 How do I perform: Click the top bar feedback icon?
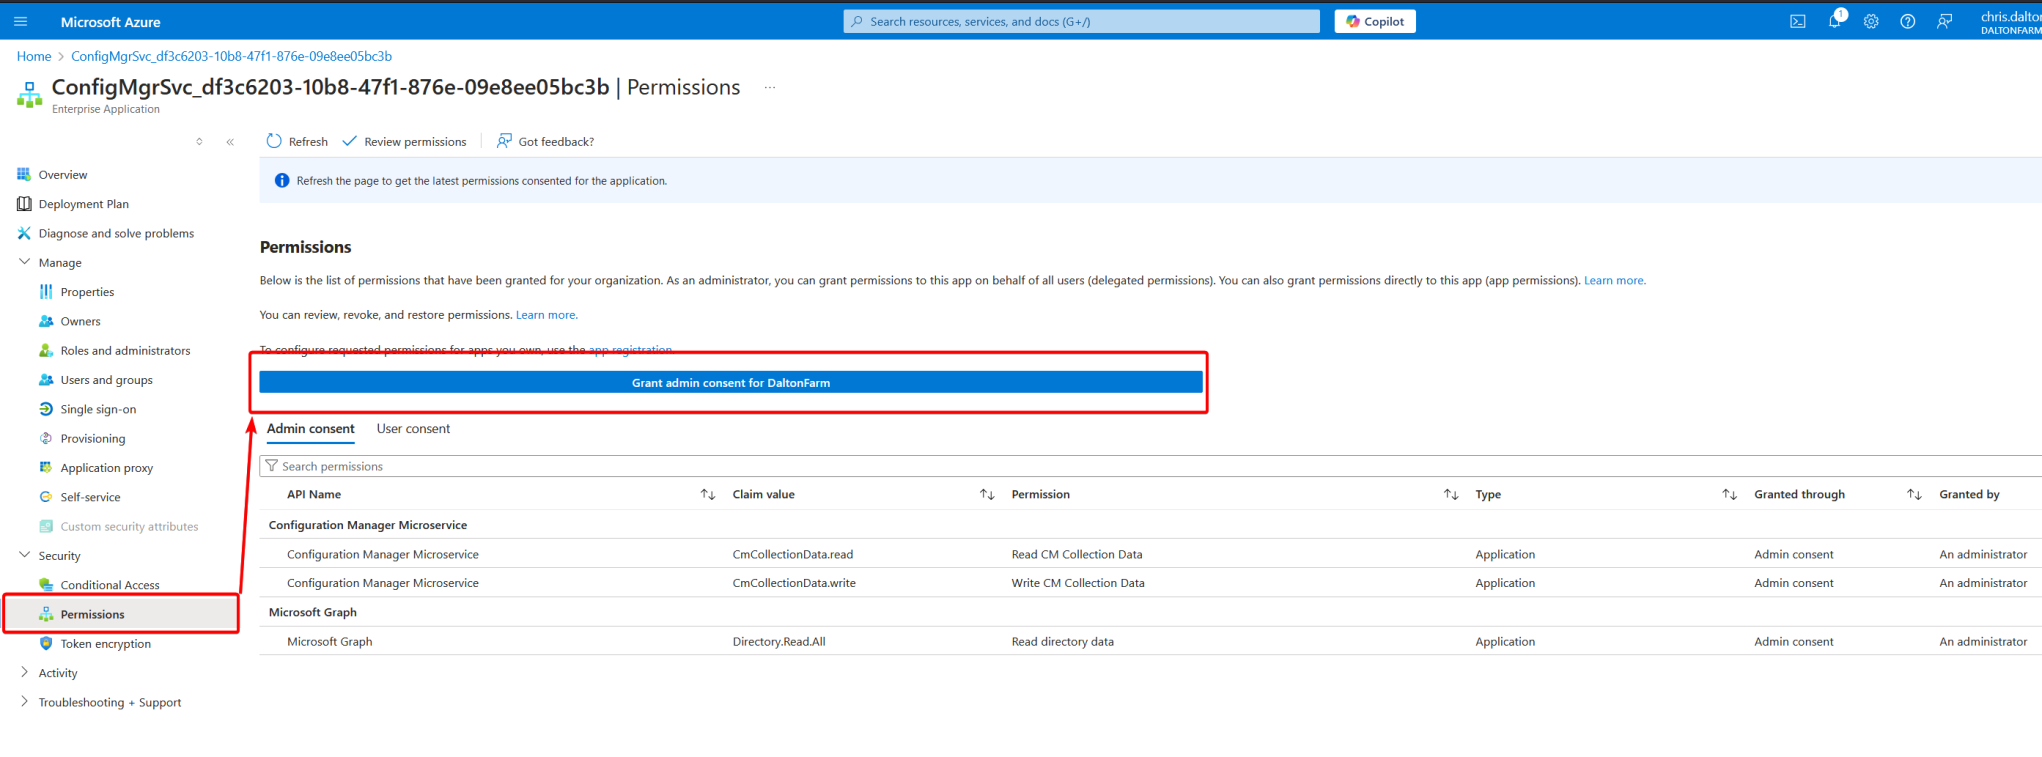pyautogui.click(x=1944, y=21)
